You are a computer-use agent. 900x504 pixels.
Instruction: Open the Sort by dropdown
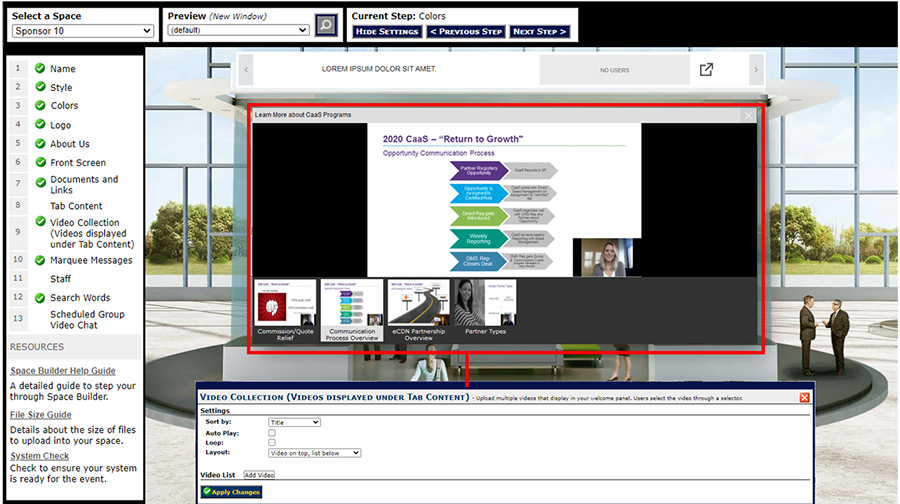[294, 423]
